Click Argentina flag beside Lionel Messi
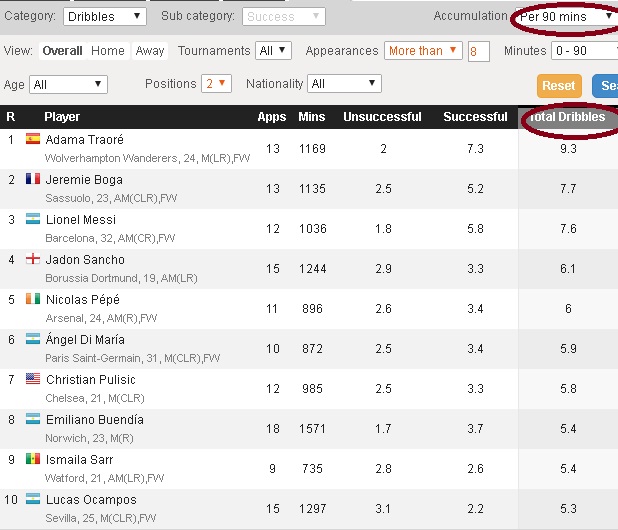Screen dimensions: 618x530 (x=33, y=219)
